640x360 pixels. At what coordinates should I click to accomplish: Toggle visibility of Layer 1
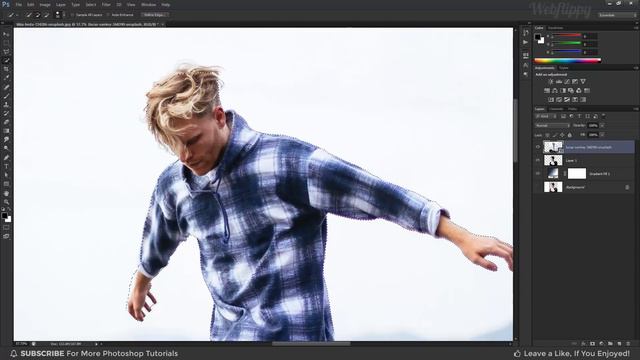538,160
